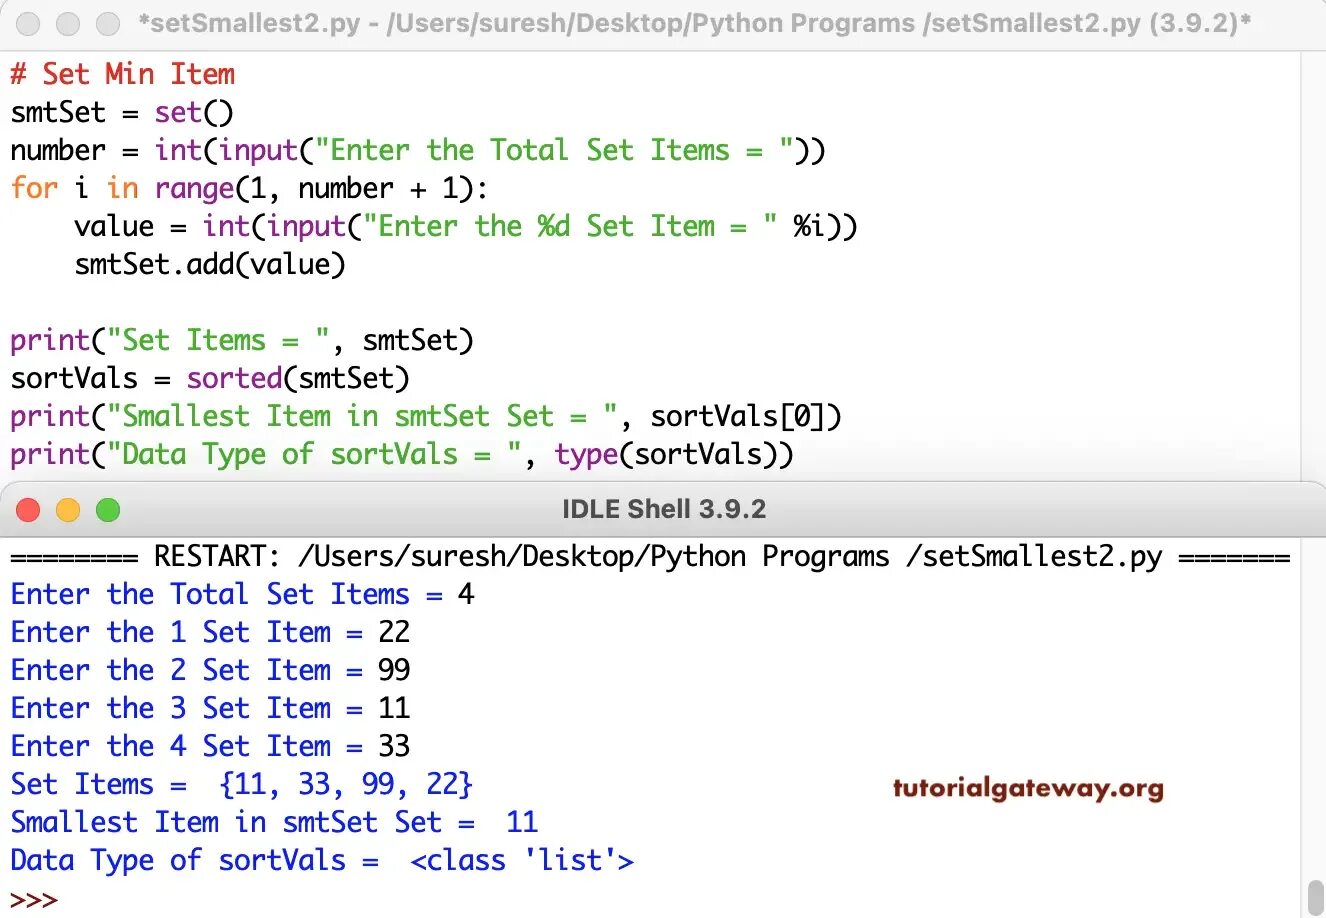Maximize IDLE Shell with the green button
Image resolution: width=1326 pixels, height=918 pixels.
pos(108,510)
